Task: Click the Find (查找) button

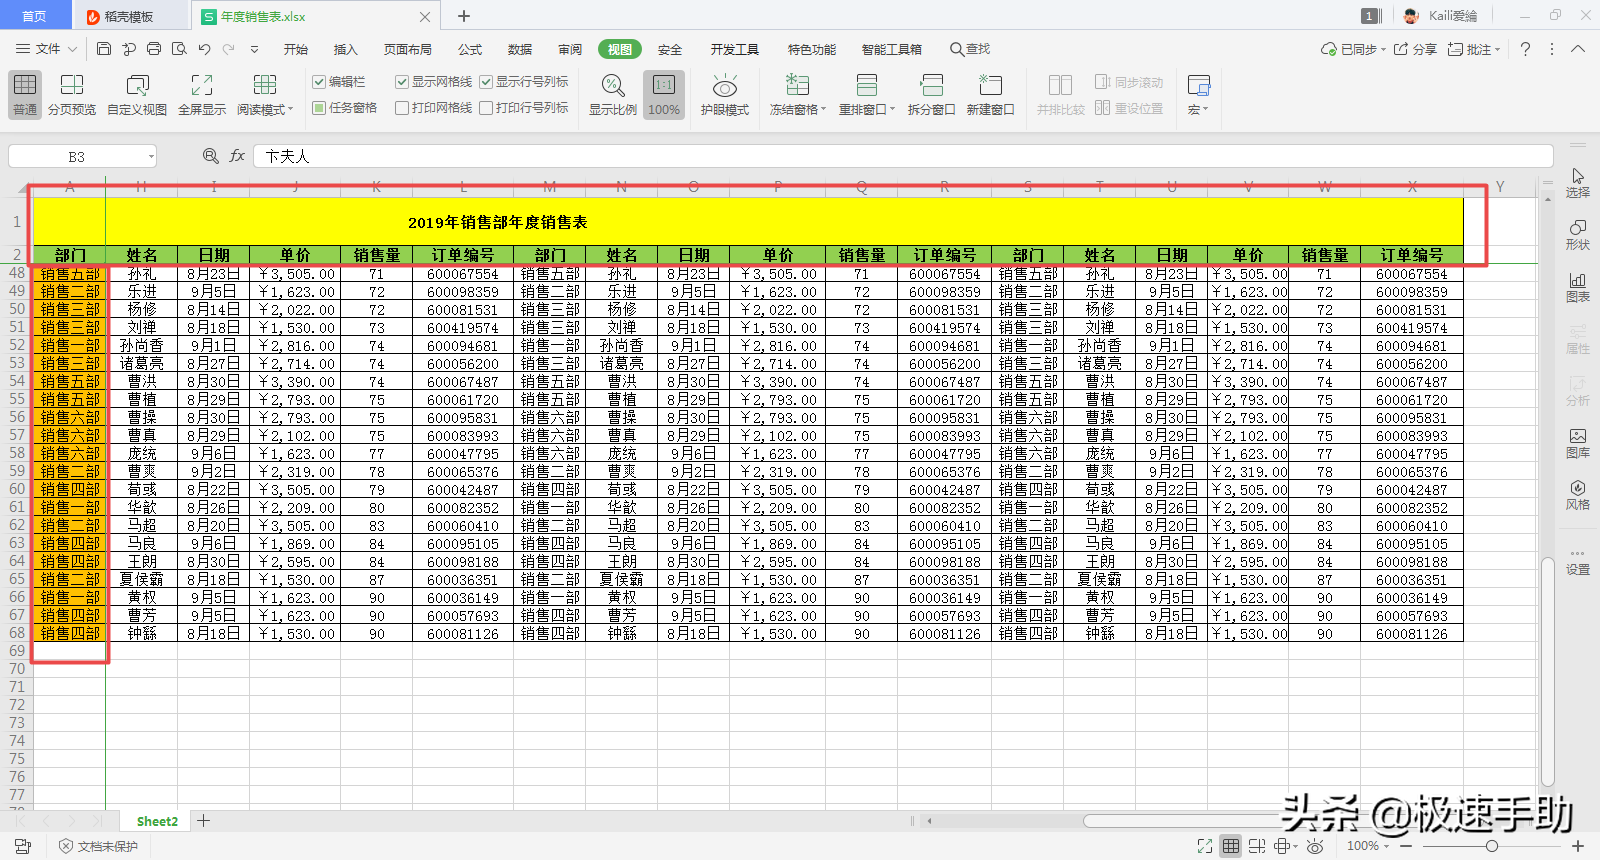Action: click(x=970, y=49)
